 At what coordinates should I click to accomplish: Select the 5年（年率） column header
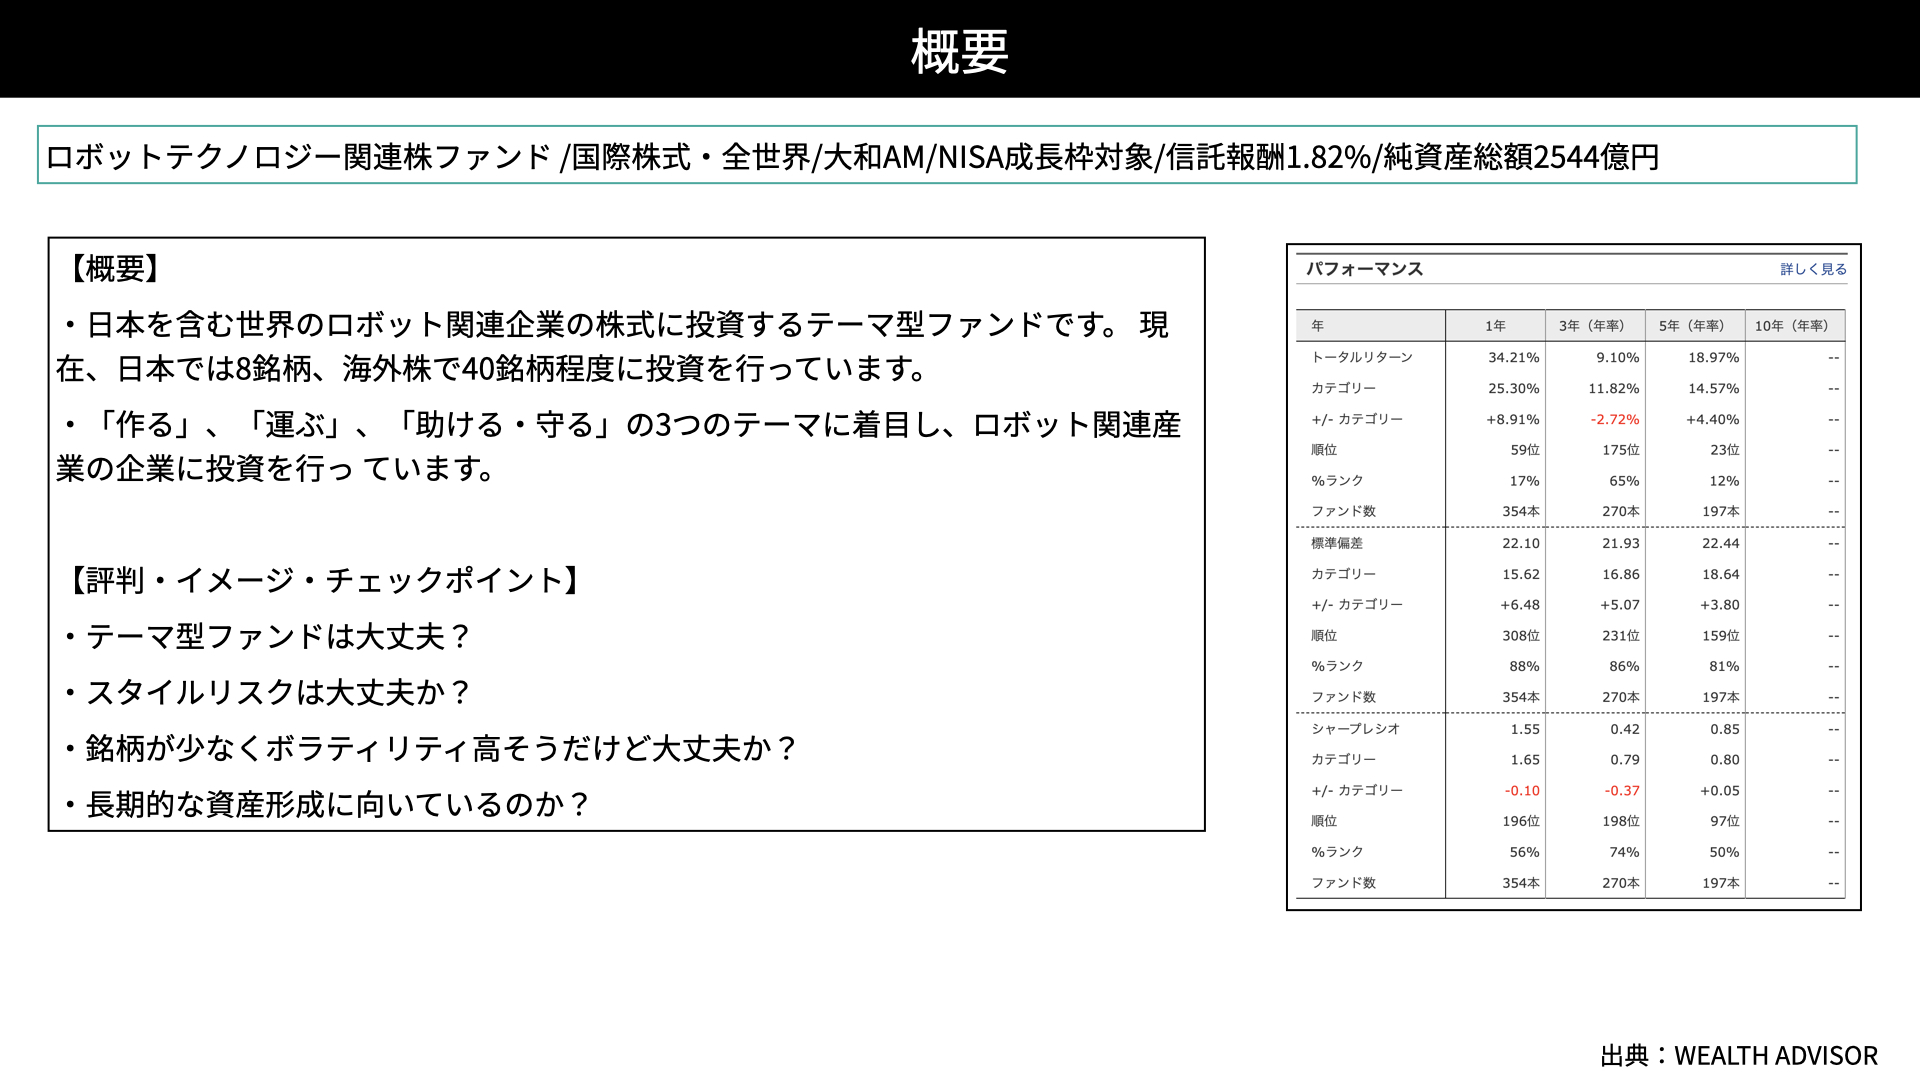coord(1695,326)
